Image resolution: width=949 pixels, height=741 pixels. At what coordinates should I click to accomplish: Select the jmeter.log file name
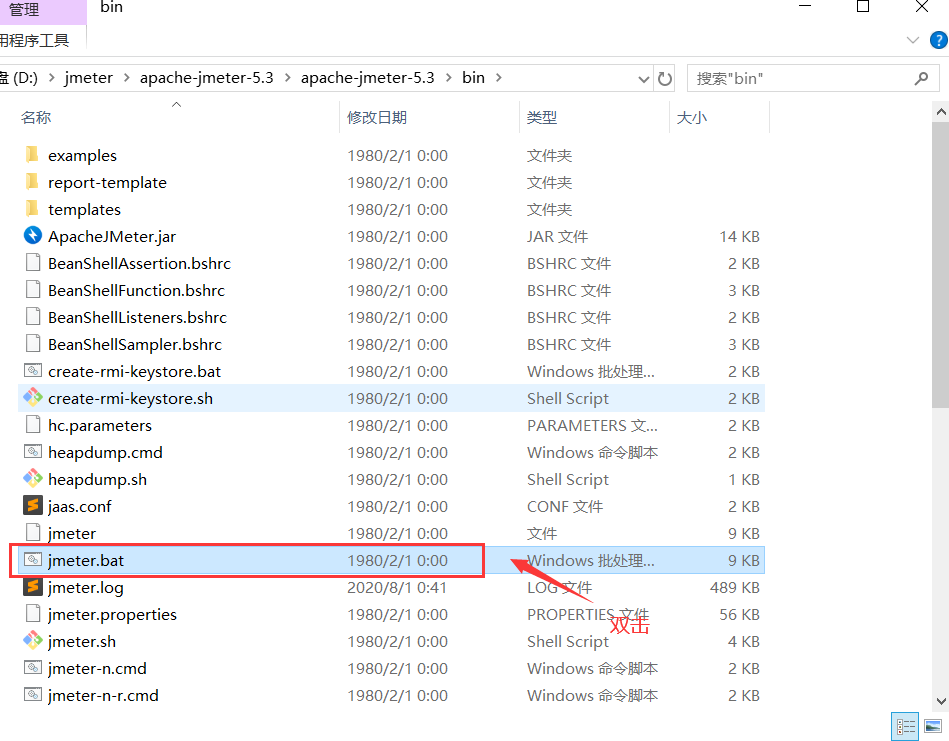tap(86, 587)
